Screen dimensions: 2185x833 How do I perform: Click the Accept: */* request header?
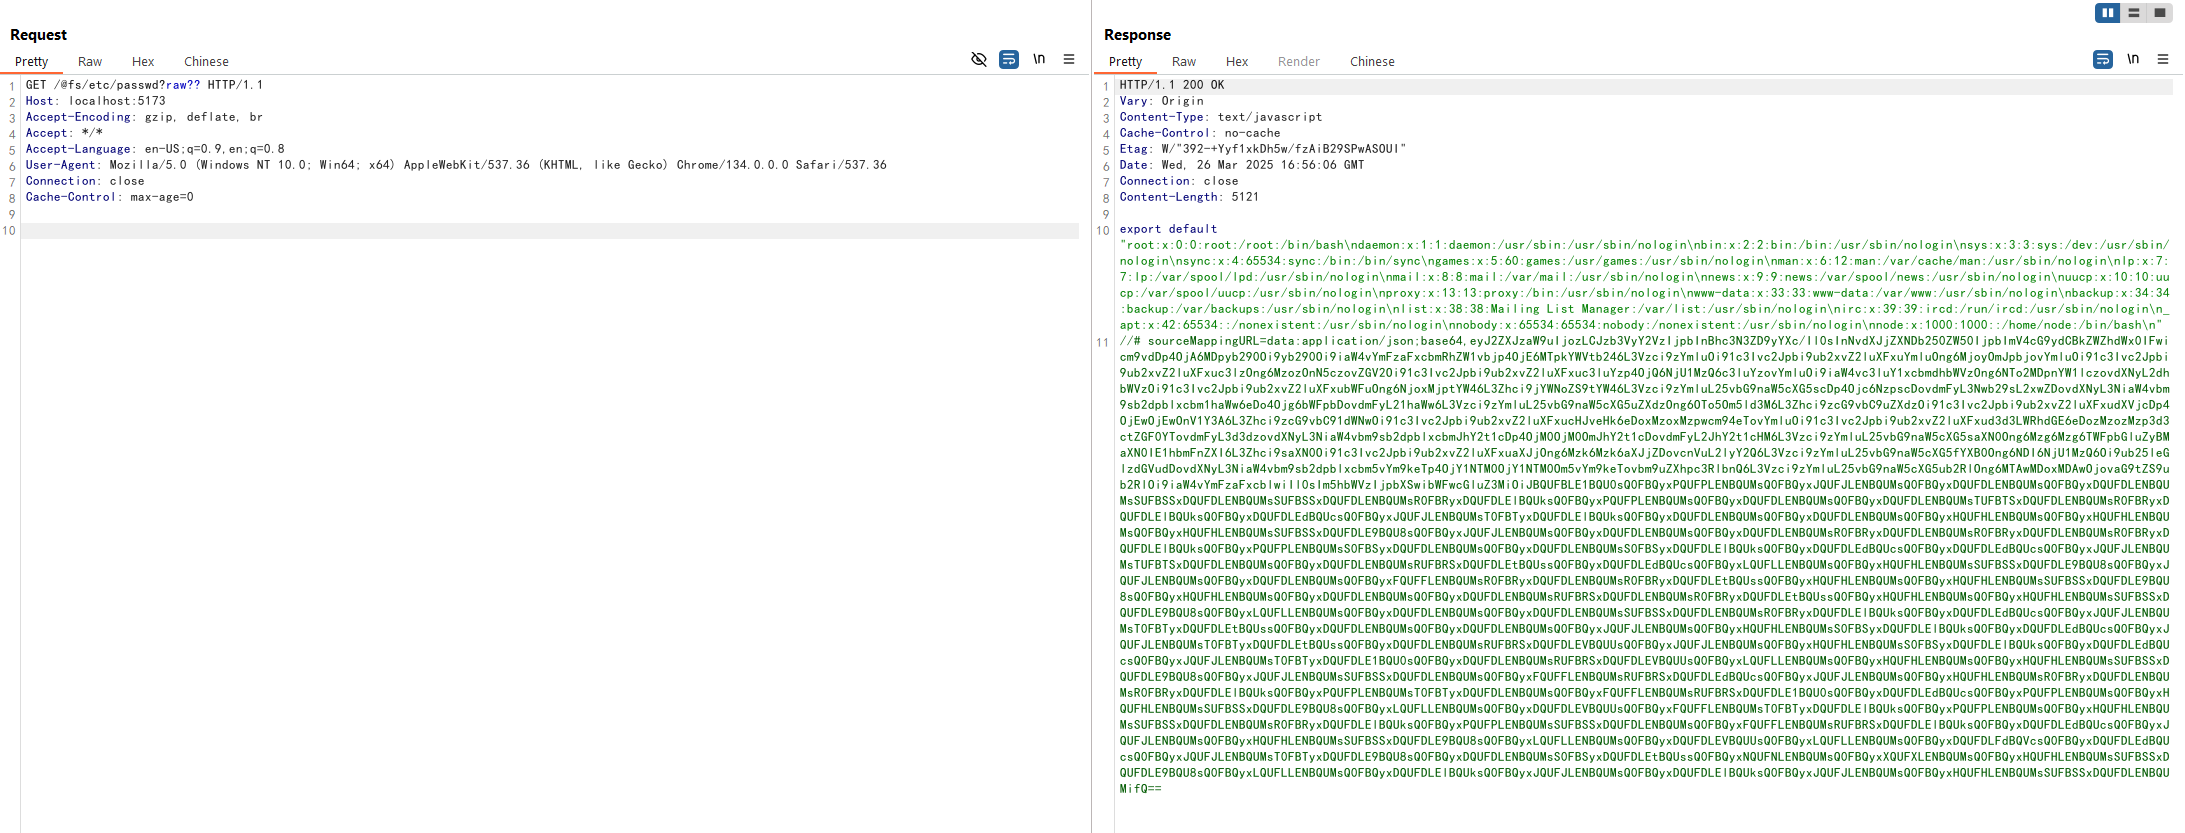(x=64, y=133)
